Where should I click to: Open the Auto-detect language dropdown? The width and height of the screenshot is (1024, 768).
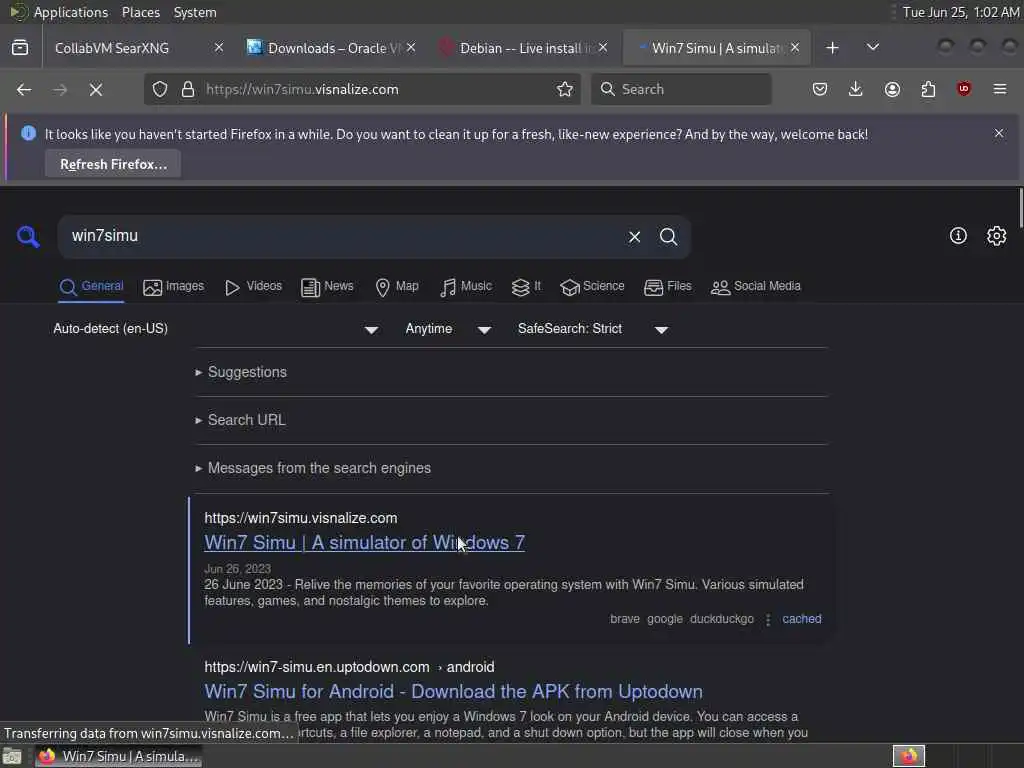tap(216, 329)
